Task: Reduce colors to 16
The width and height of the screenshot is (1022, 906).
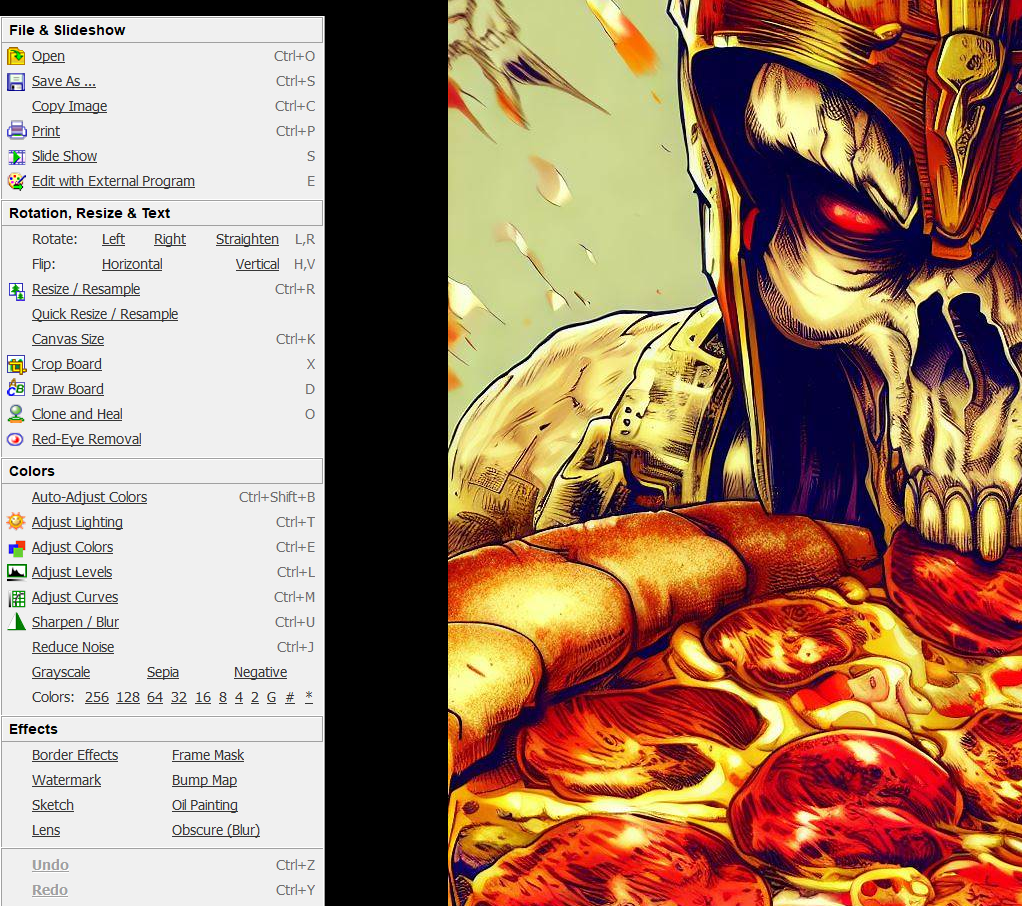Action: (203, 697)
